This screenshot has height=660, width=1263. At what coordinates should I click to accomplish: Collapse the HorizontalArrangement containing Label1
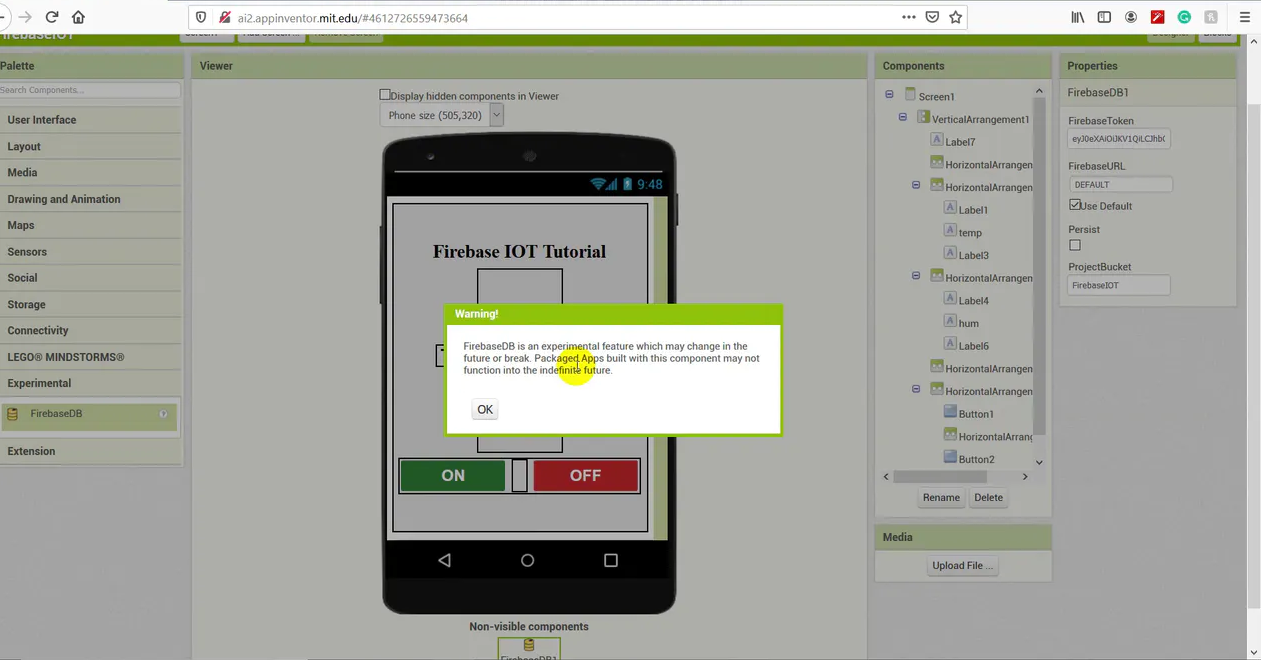coord(916,185)
